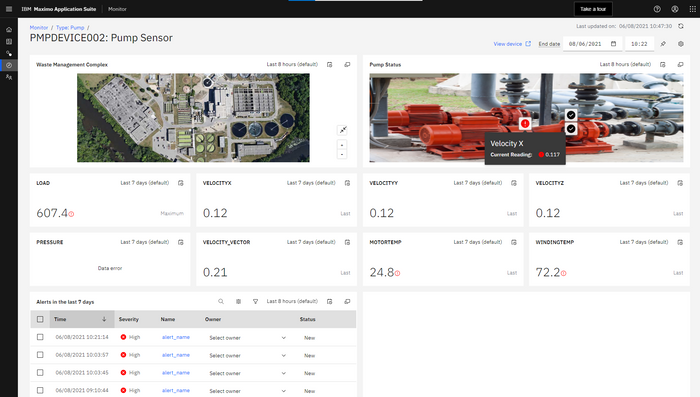Search the alerts table
The image size is (700, 397).
(221, 301)
